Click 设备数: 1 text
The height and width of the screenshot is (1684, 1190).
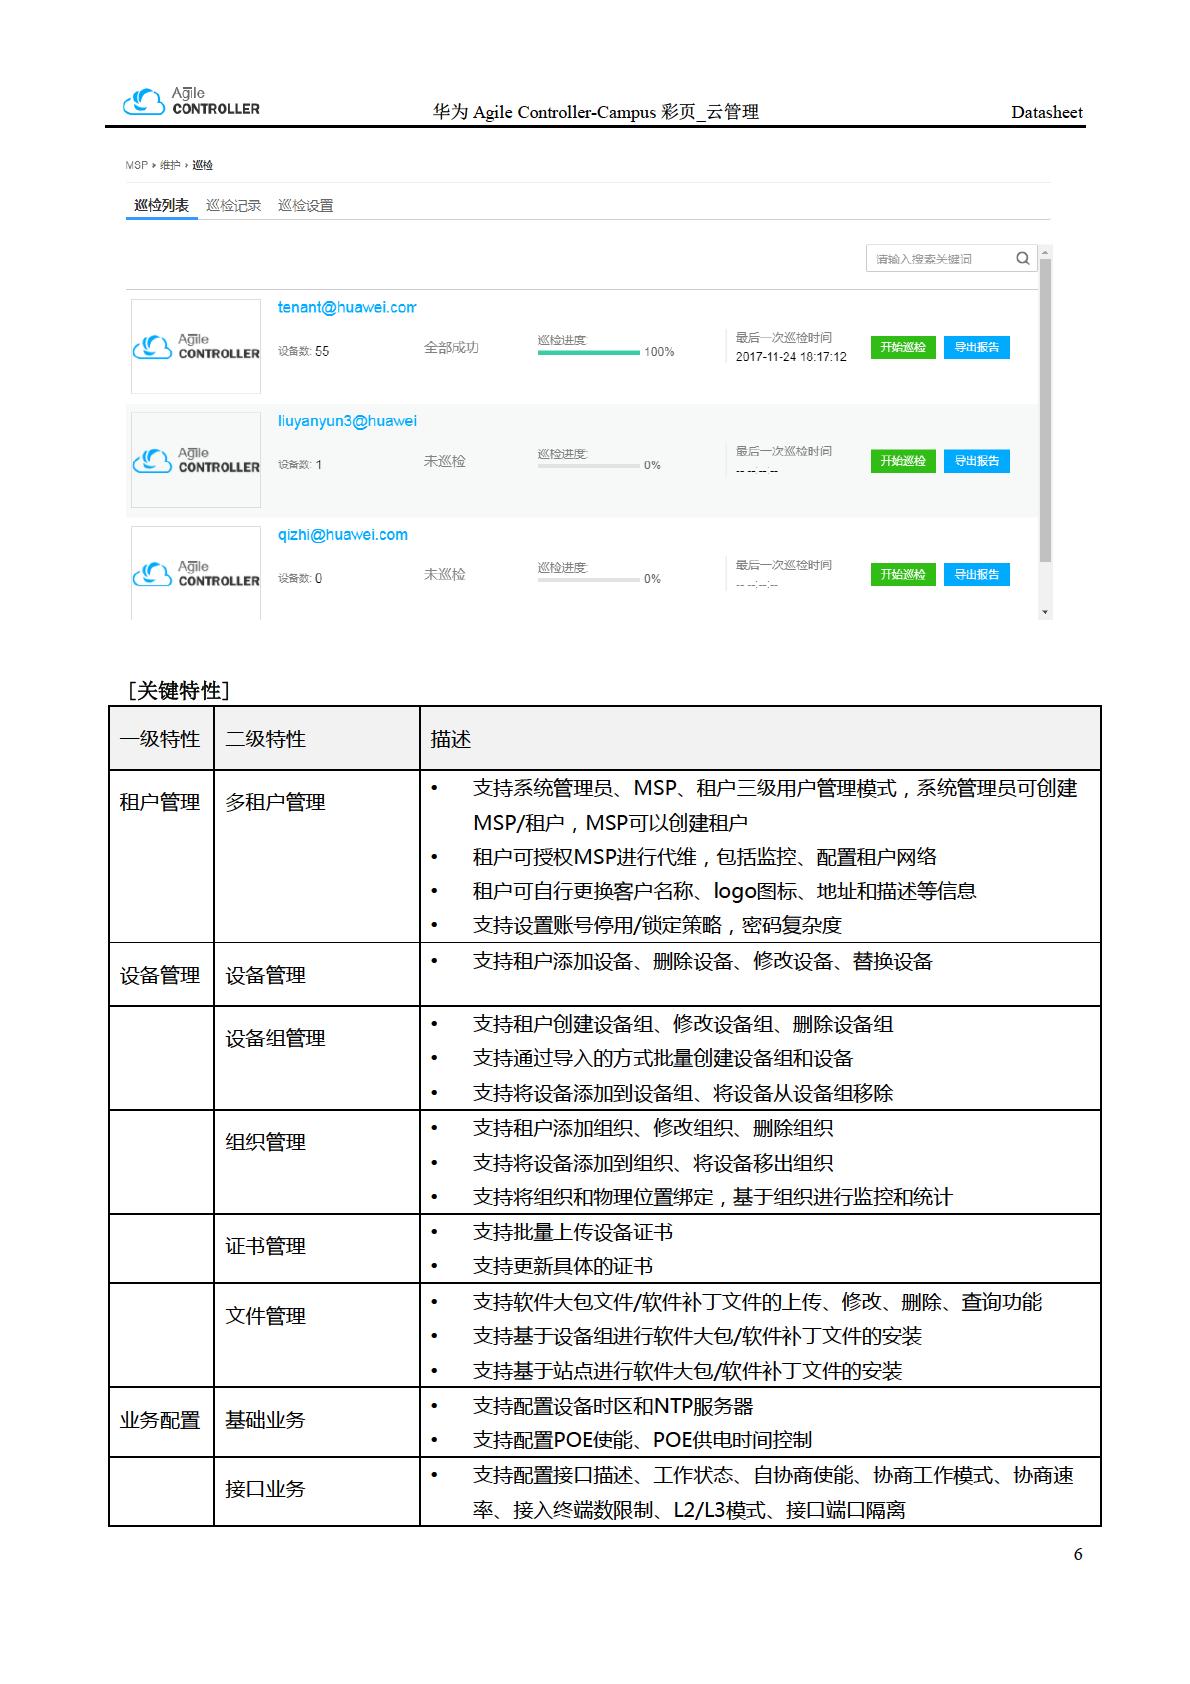pos(300,465)
